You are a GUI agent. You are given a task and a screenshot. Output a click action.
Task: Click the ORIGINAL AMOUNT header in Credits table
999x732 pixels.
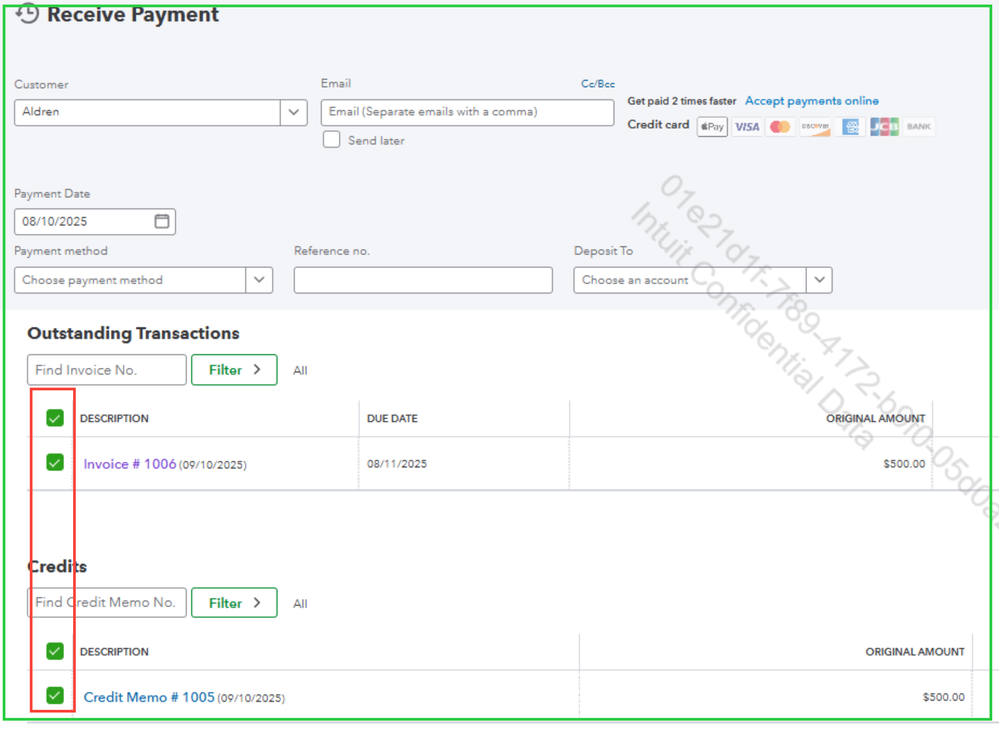click(914, 652)
